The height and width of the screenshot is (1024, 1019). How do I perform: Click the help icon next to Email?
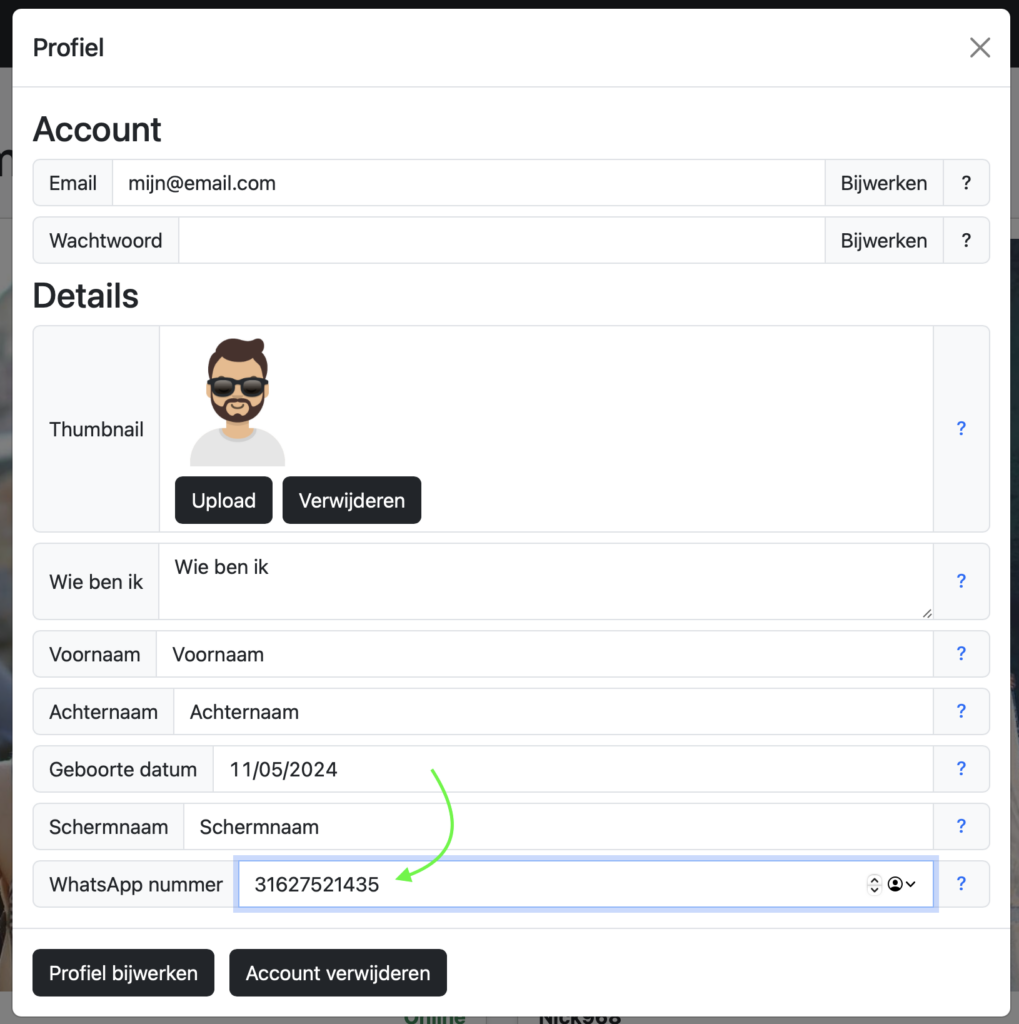coord(966,183)
